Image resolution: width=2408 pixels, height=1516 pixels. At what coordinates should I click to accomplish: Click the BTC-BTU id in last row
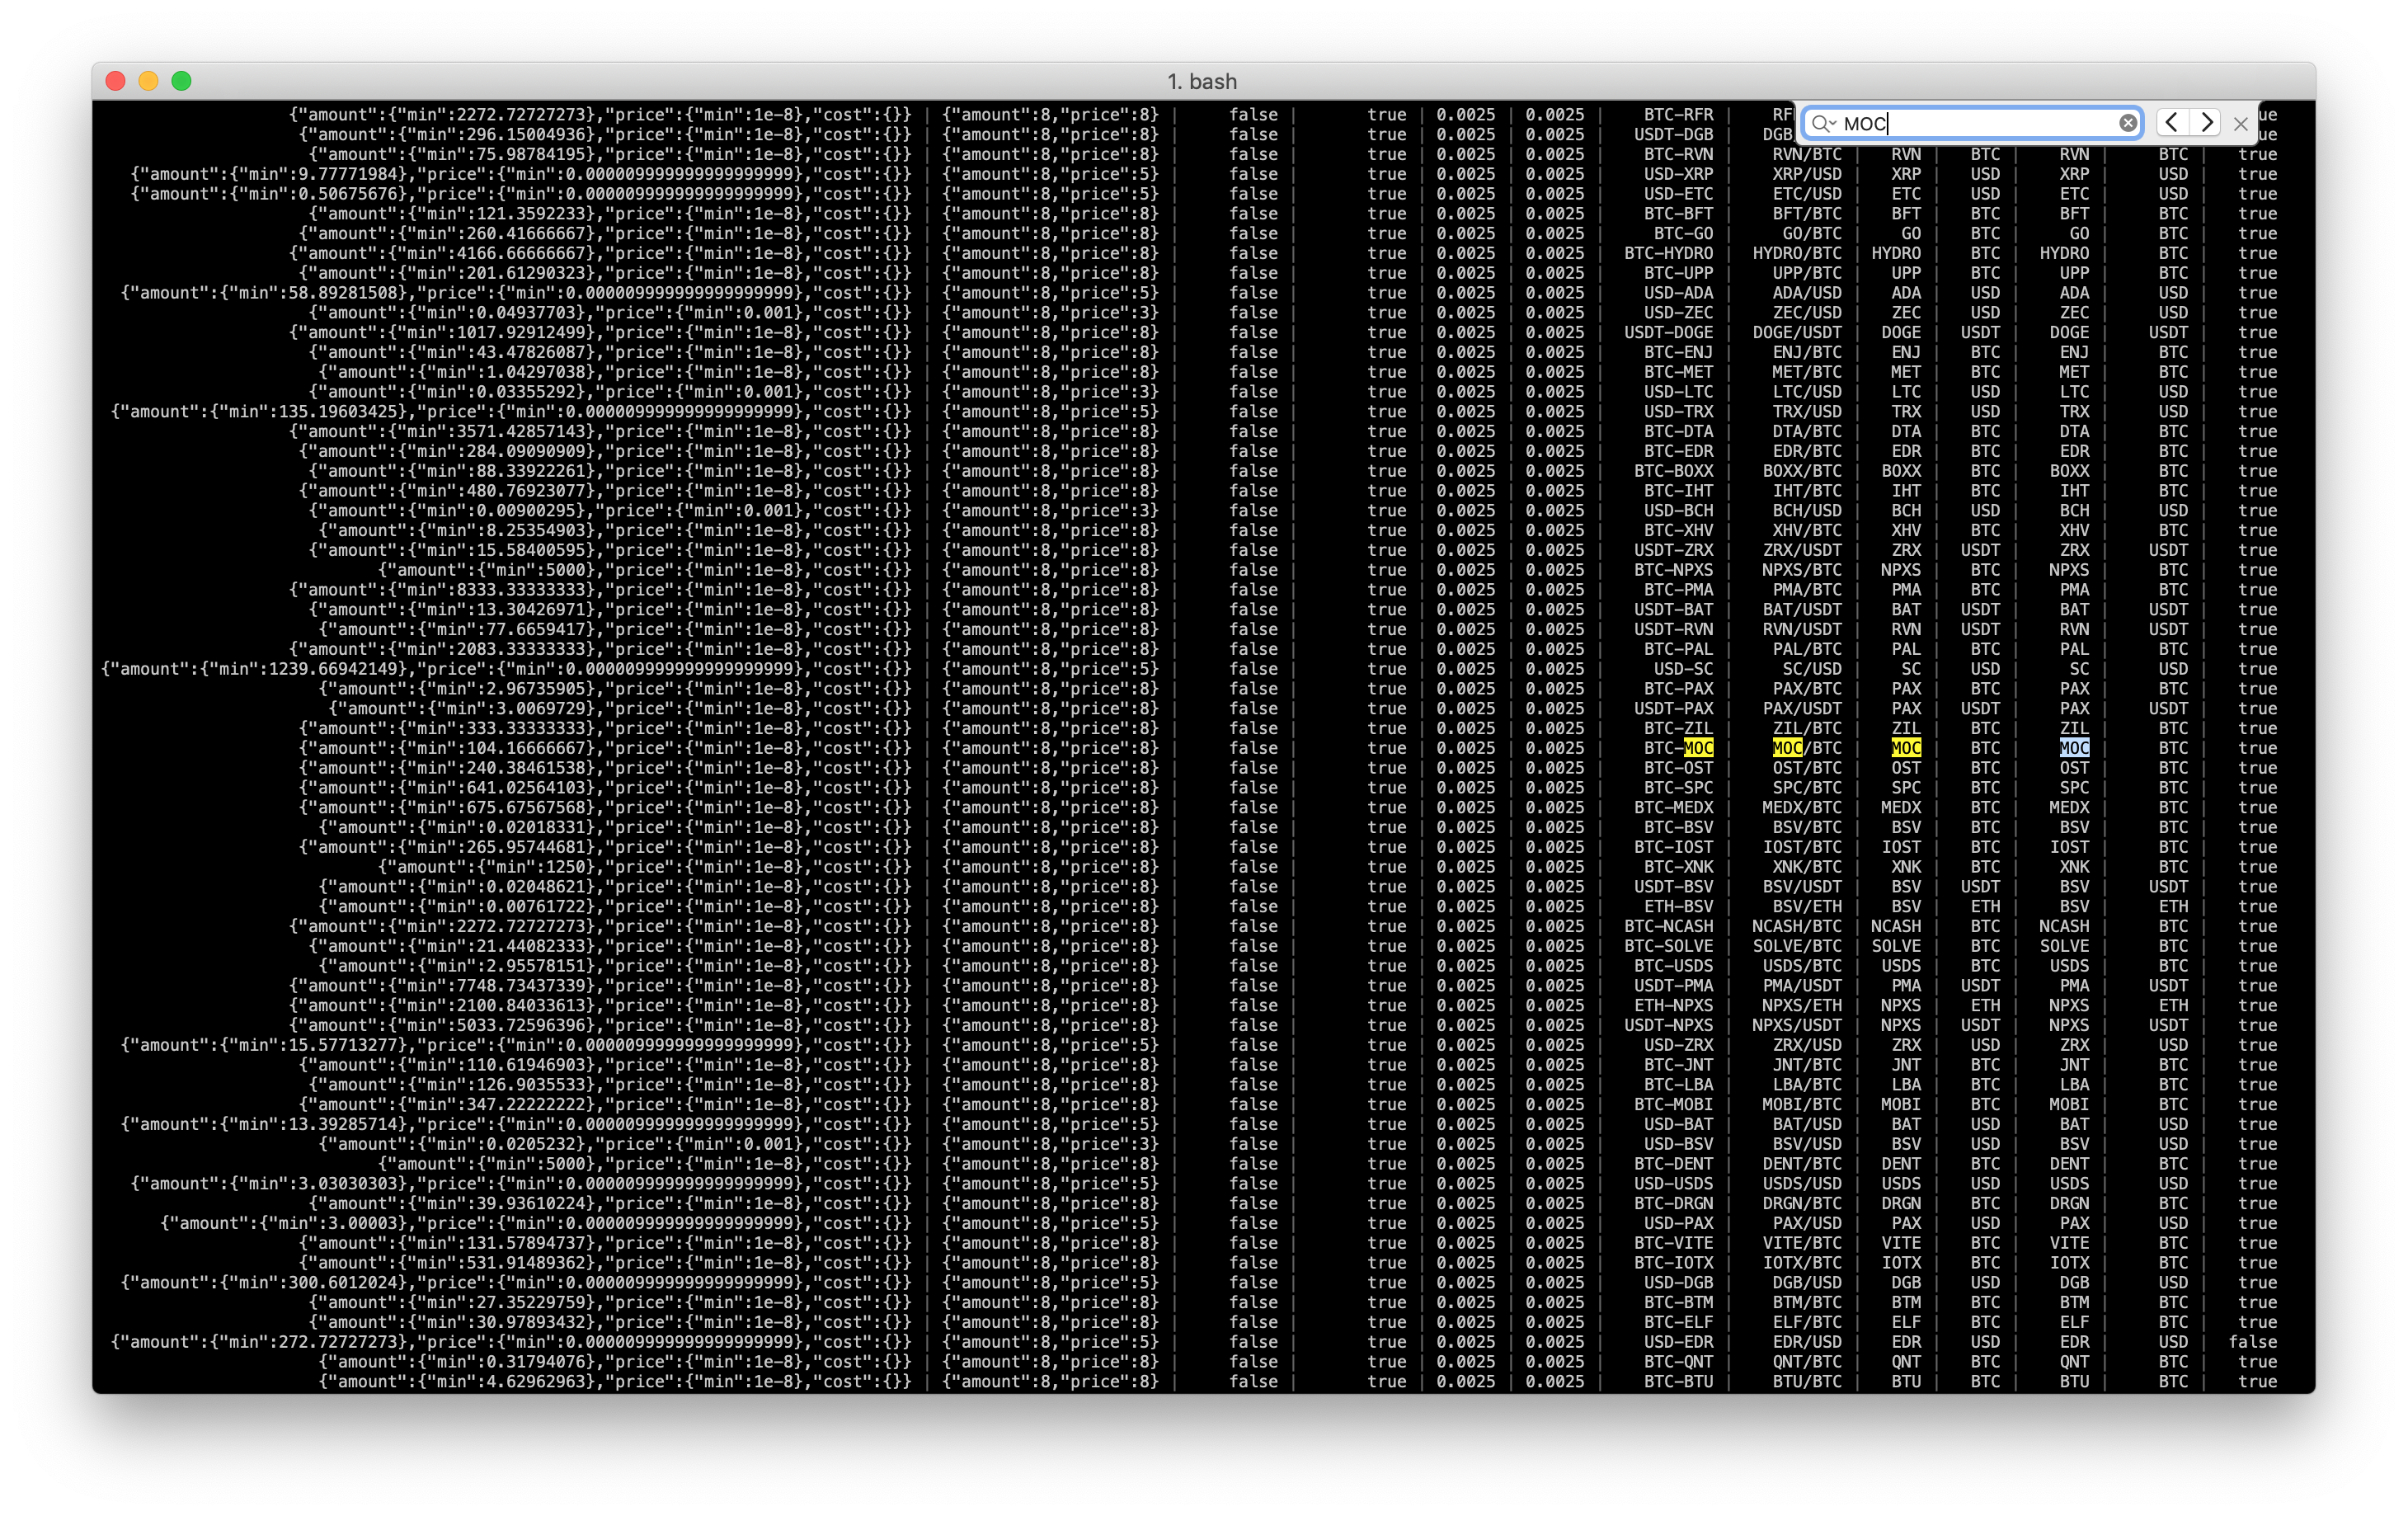[x=1678, y=1381]
